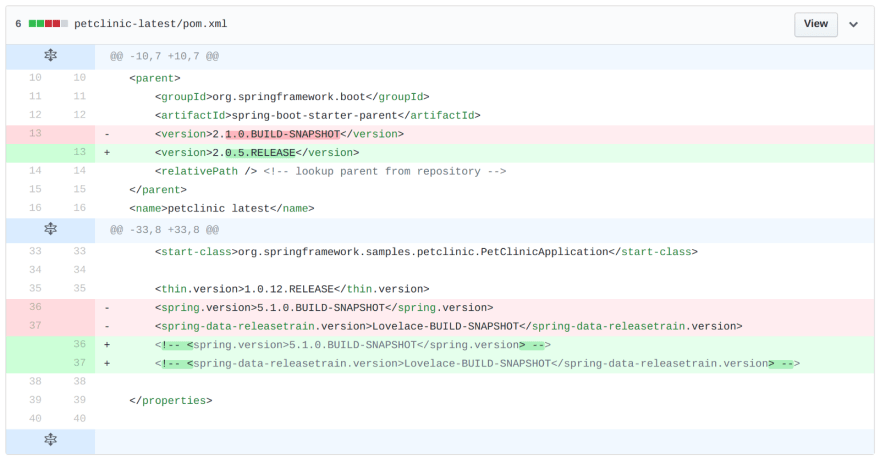This screenshot has height=465, width=880.
Task: Collapse the pom.xml file diff chevron
Action: 853,24
